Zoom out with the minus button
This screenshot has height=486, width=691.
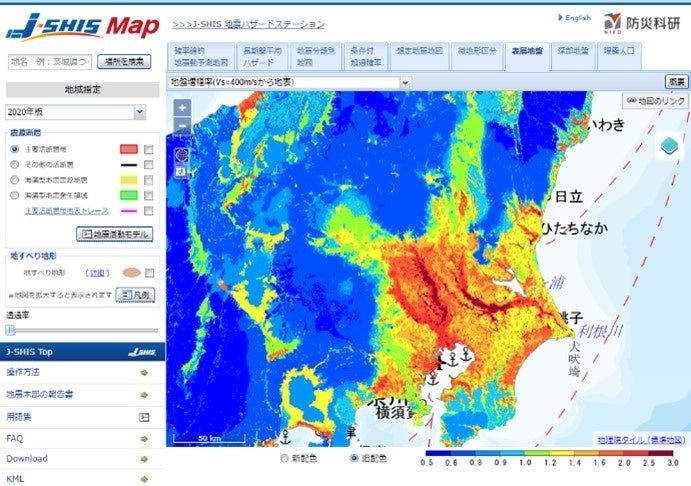(x=182, y=126)
